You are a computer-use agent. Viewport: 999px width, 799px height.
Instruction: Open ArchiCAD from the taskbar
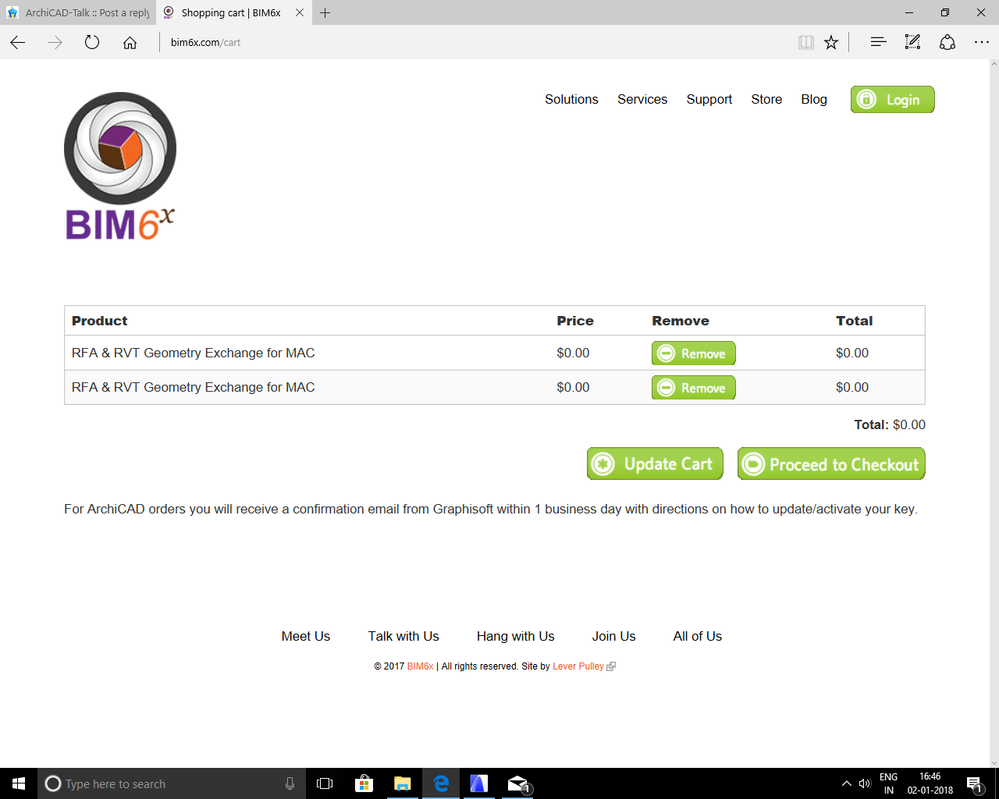click(478, 784)
